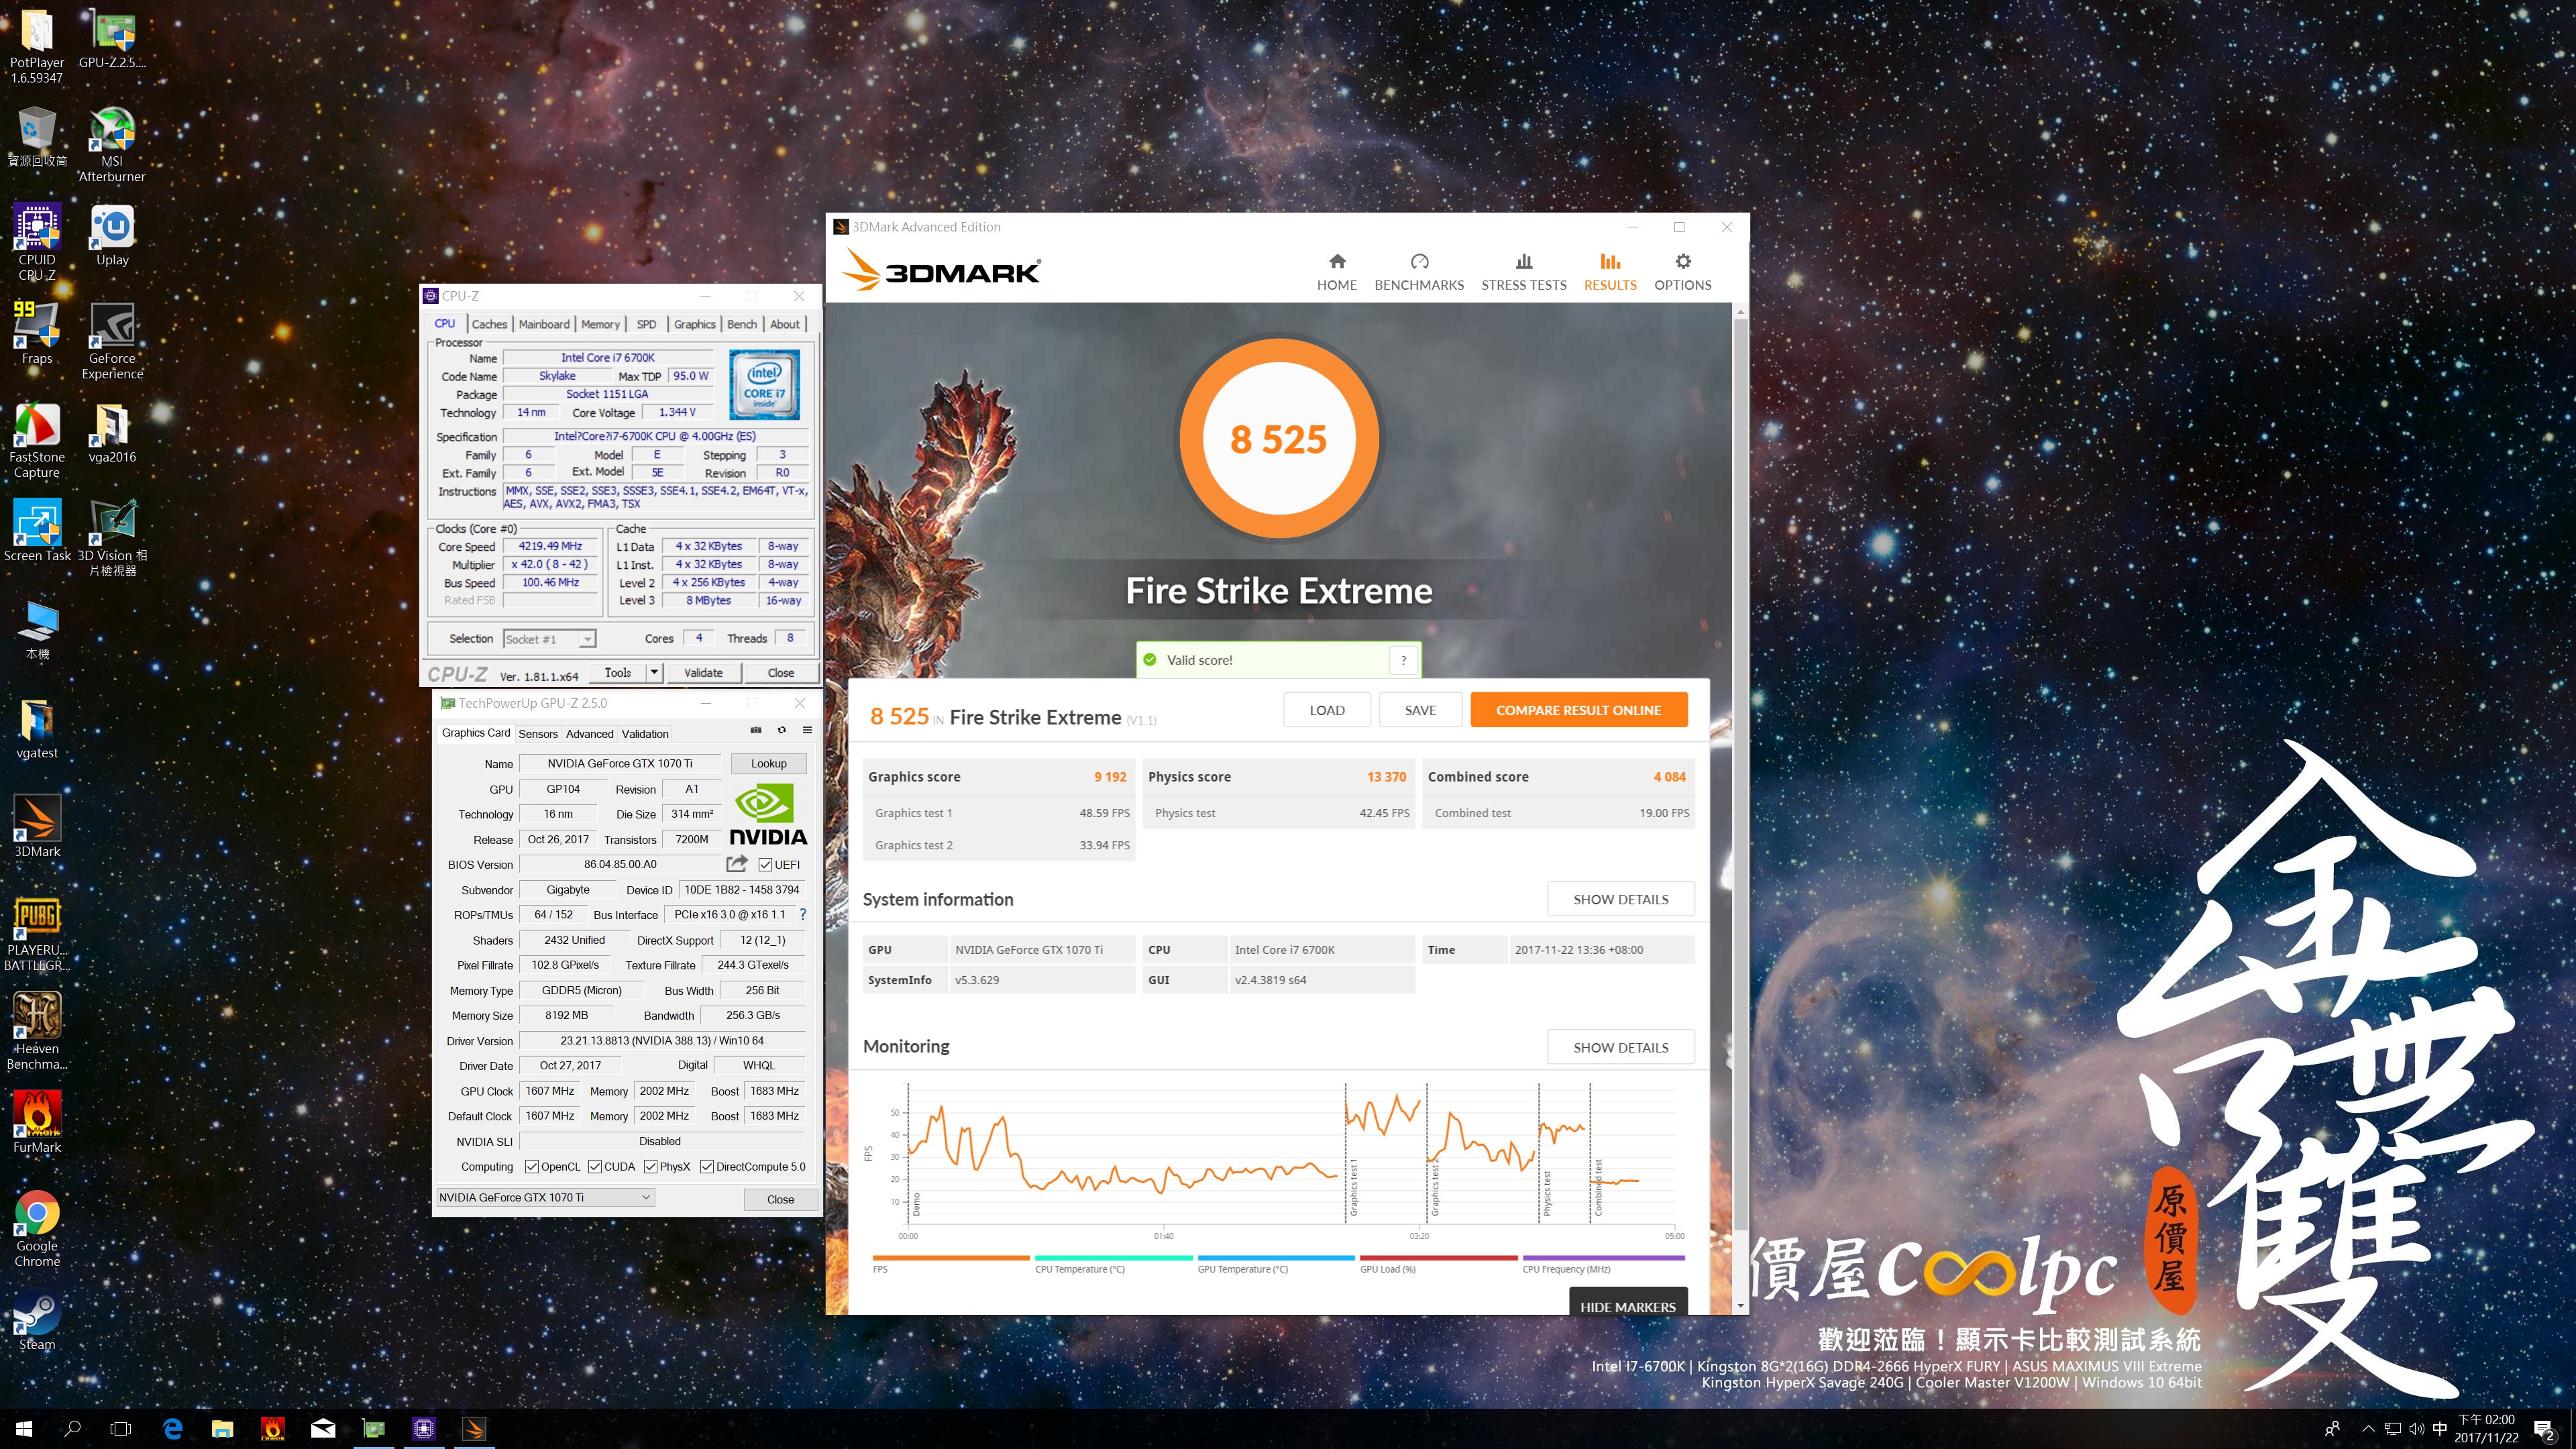Click the Tools button in CPU-Z

click(618, 672)
